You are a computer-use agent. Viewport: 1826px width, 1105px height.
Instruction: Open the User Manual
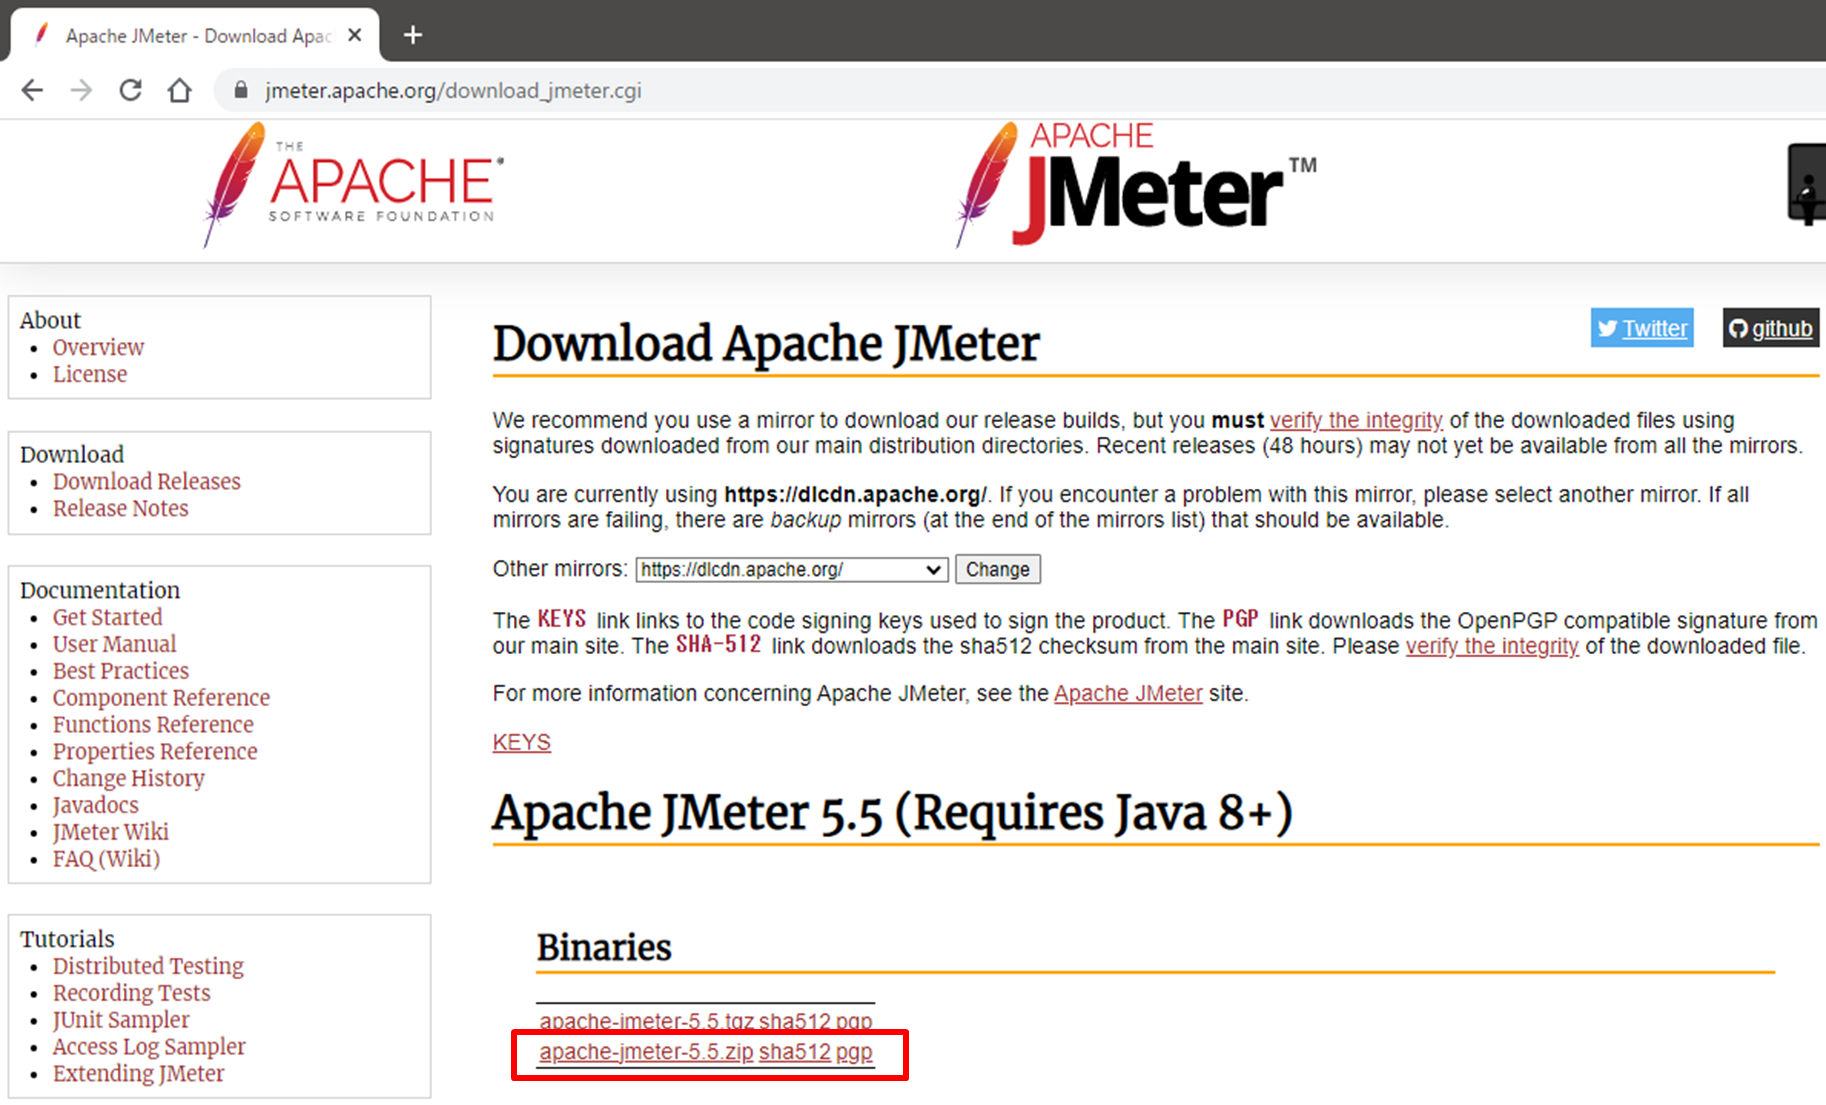point(114,644)
